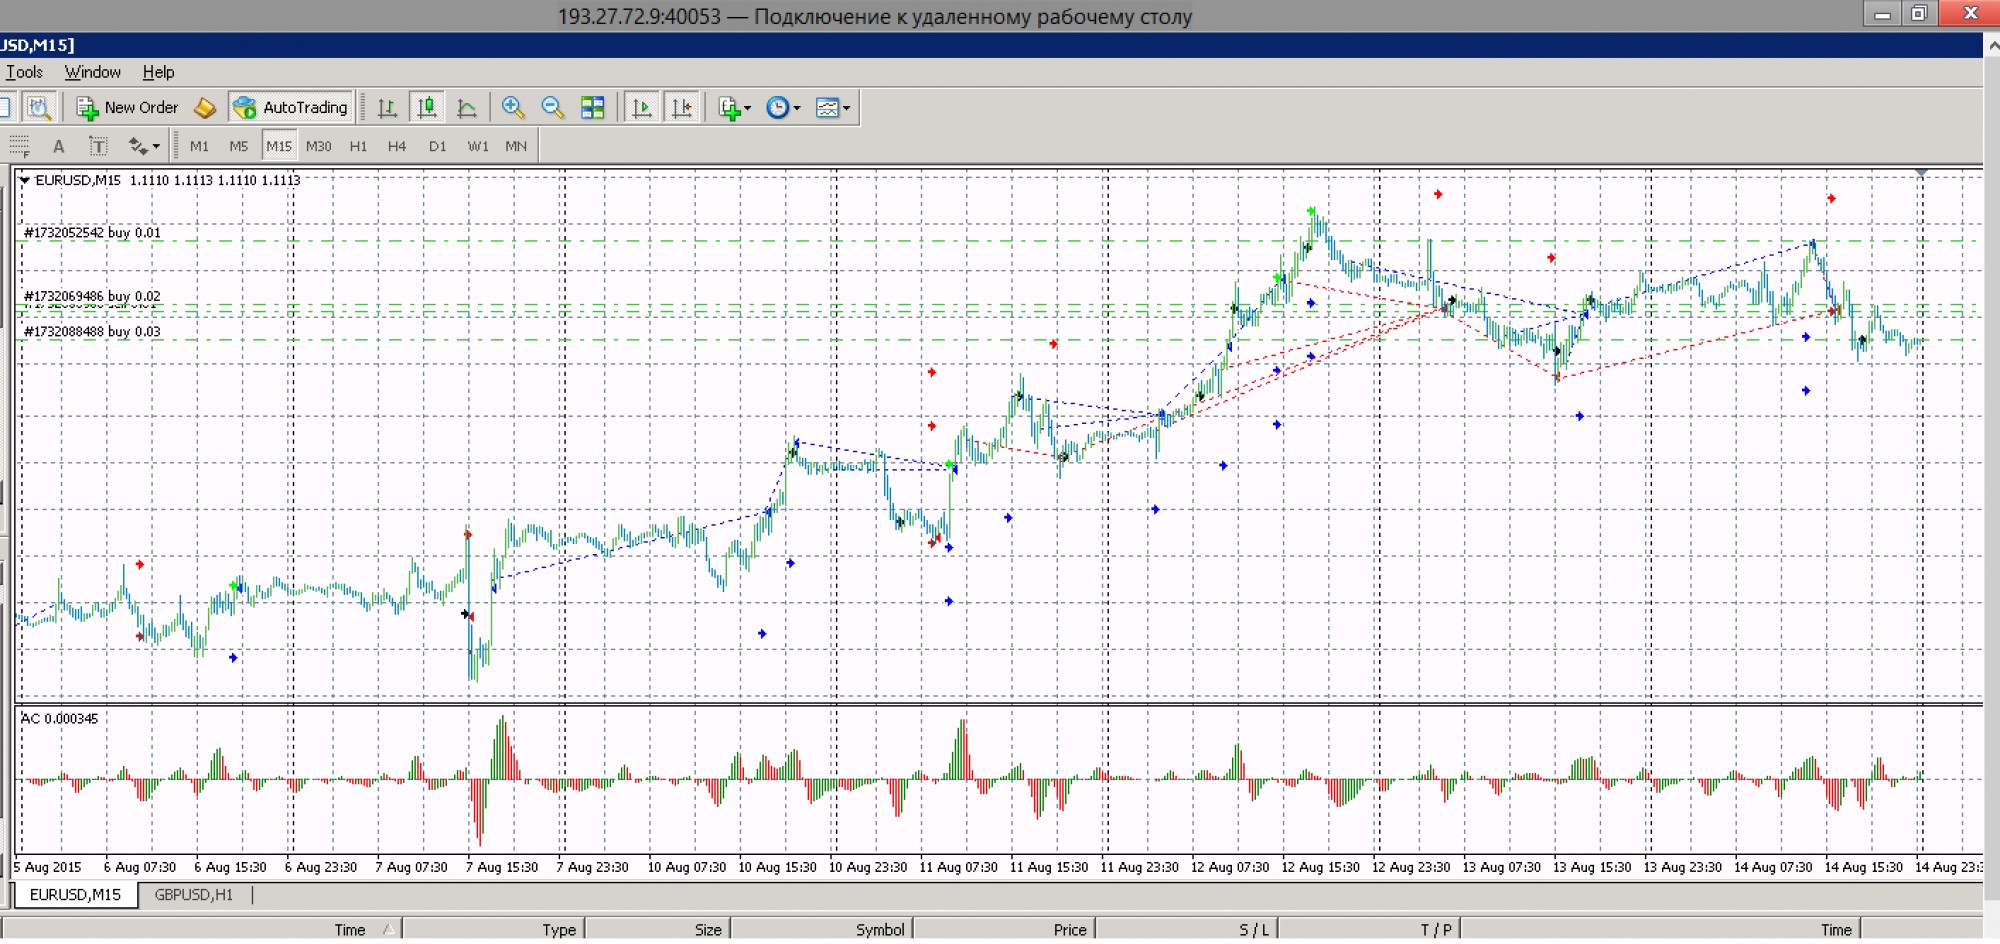This screenshot has height=944, width=2000.
Task: Expand the Templates dropdown
Action: [x=833, y=108]
